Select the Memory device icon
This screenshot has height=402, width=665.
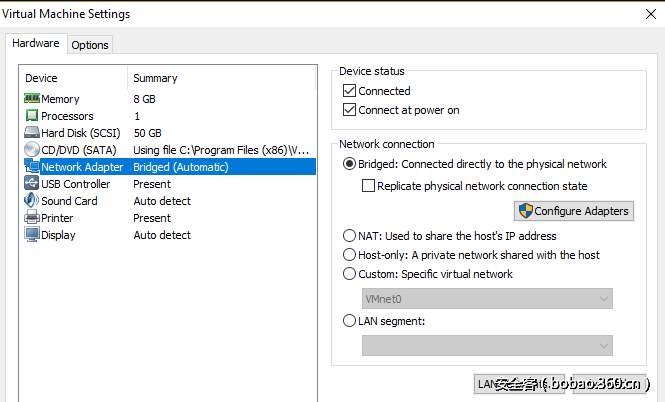(x=32, y=99)
